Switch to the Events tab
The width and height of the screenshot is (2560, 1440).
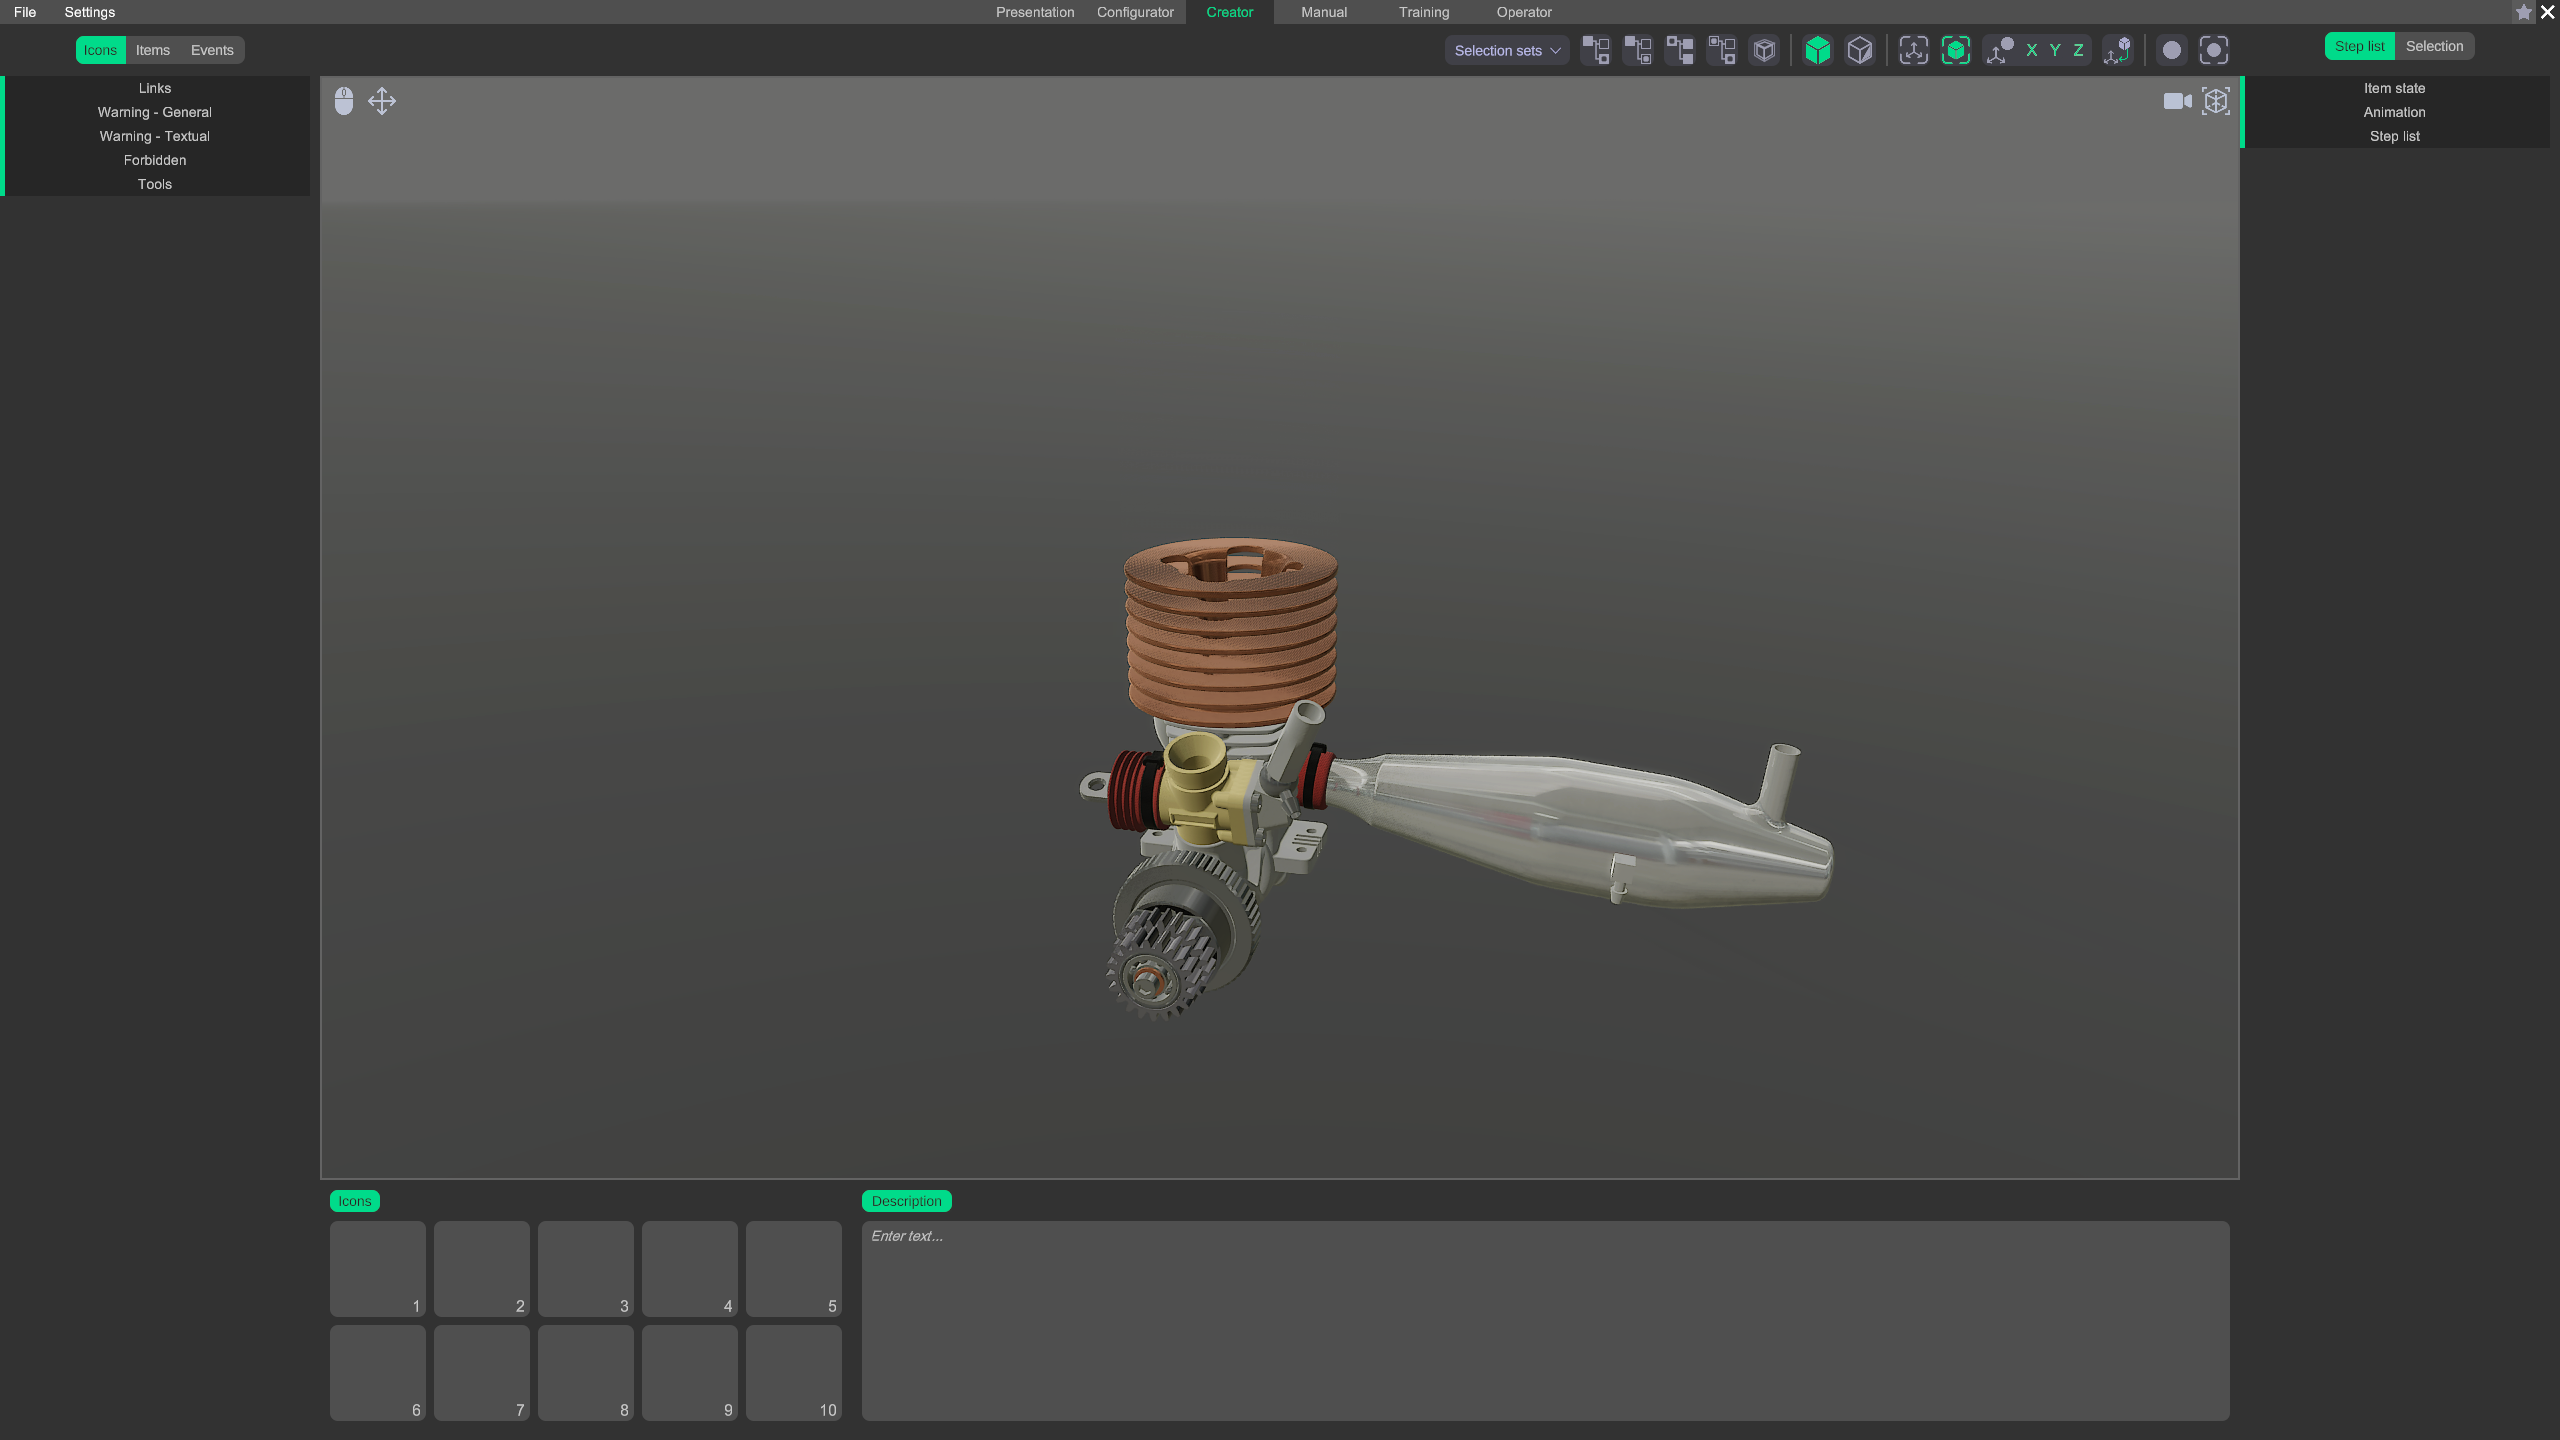tap(212, 50)
